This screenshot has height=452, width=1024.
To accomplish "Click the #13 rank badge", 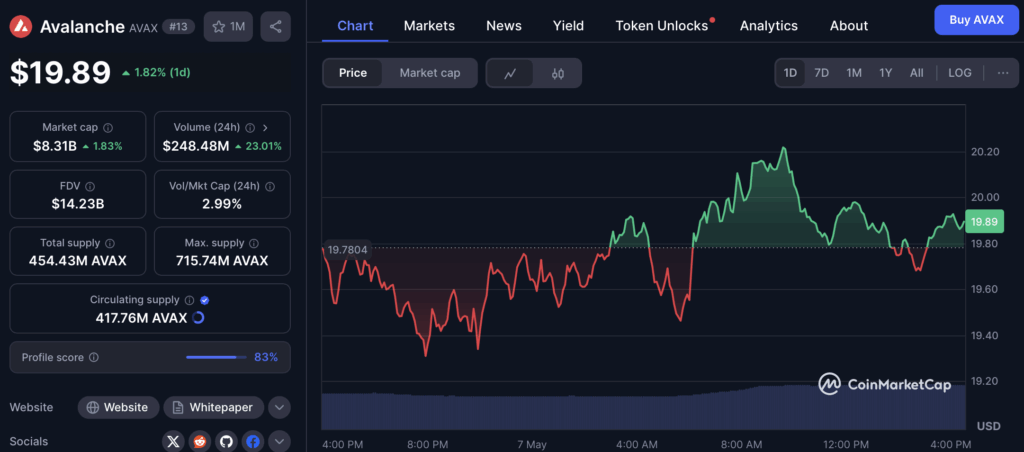I will [x=178, y=27].
